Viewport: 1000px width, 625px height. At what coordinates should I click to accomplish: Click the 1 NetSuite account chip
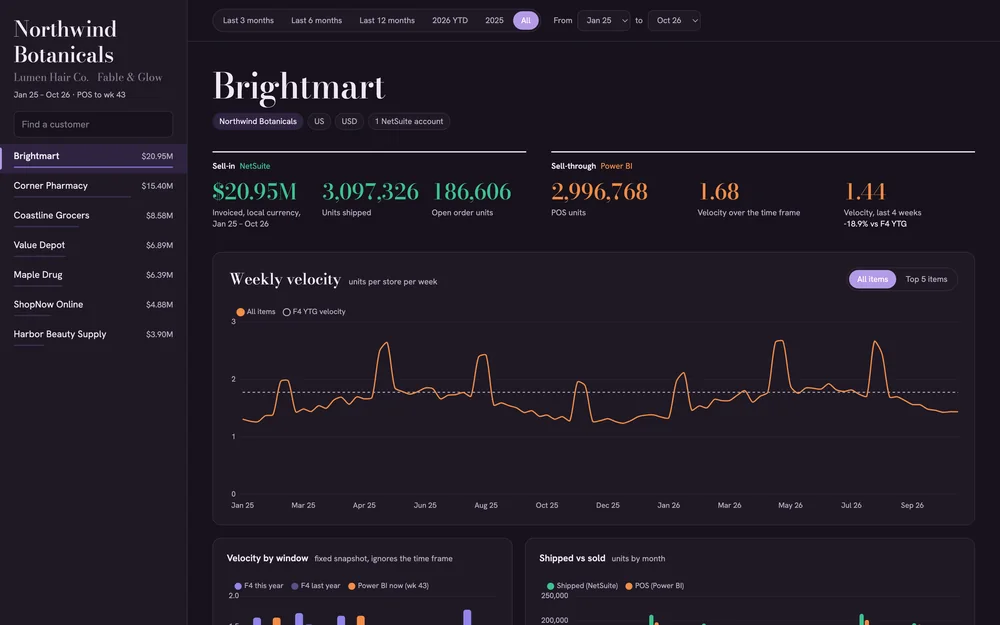point(409,121)
